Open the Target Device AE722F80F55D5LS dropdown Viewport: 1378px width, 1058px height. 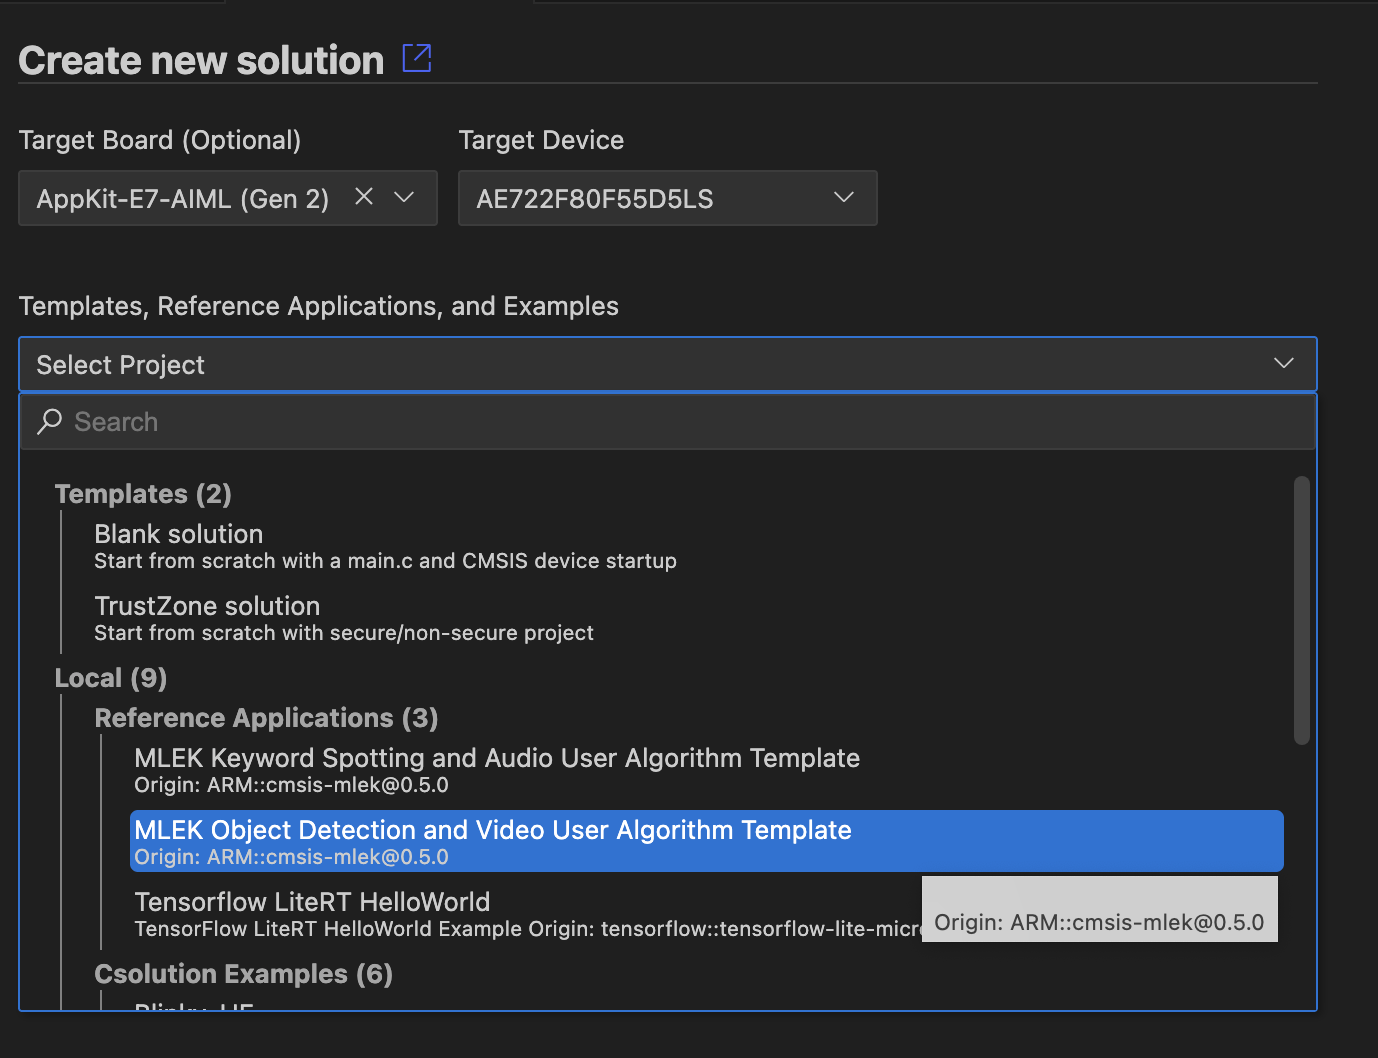click(667, 198)
